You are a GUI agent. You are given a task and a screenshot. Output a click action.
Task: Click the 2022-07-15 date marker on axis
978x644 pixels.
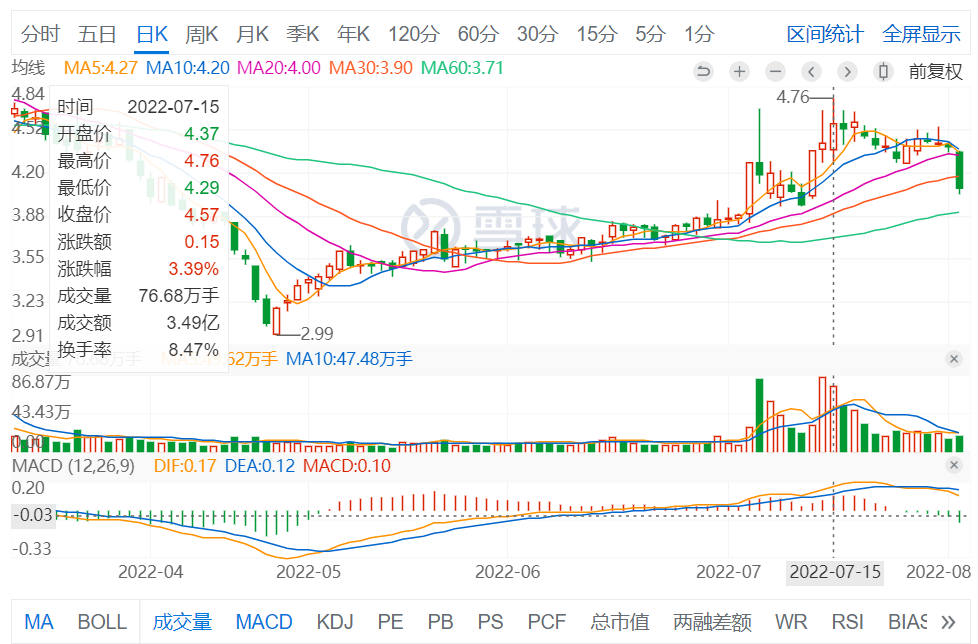(x=835, y=572)
